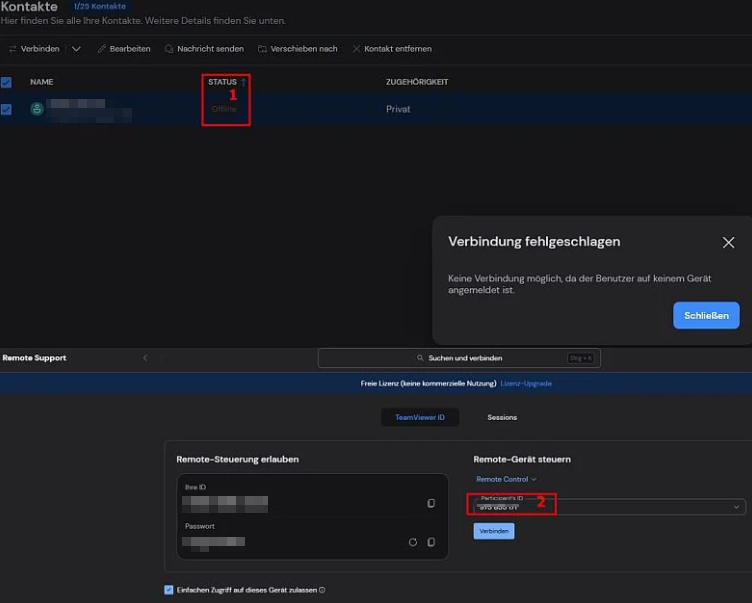Click the Schließen button

point(706,316)
